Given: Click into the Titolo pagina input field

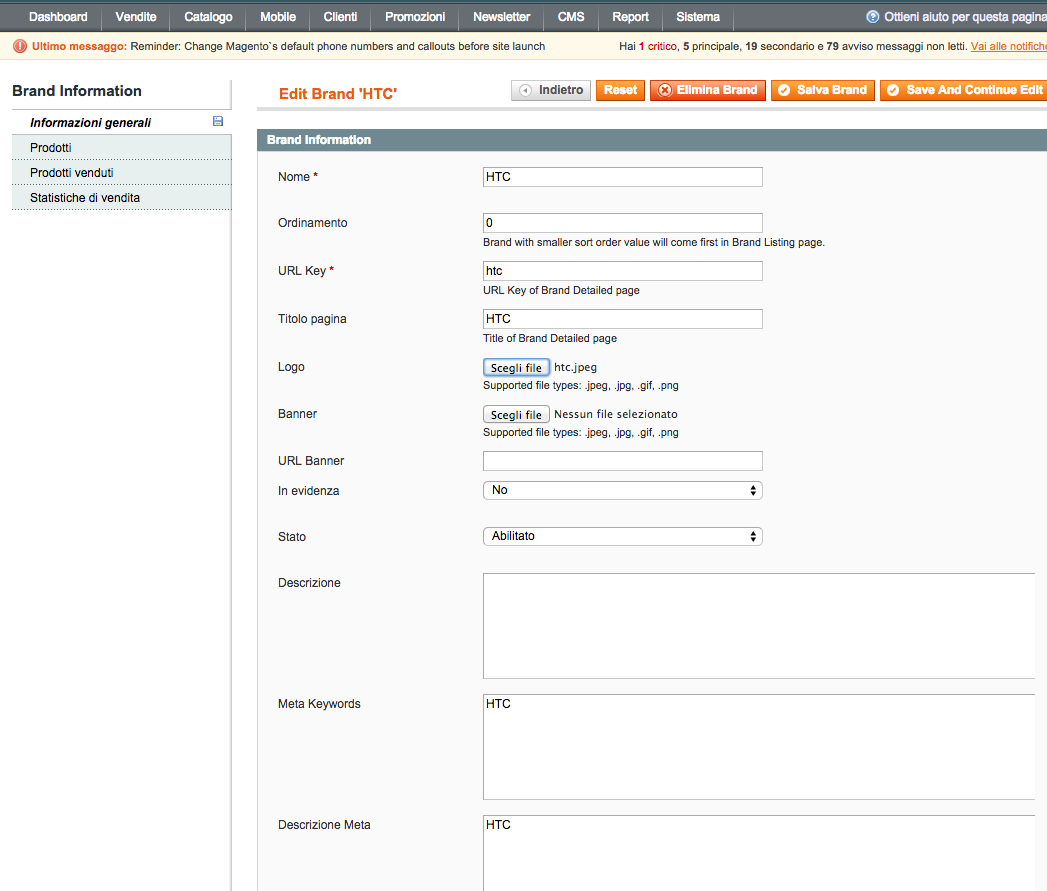Looking at the screenshot, I should click(622, 319).
